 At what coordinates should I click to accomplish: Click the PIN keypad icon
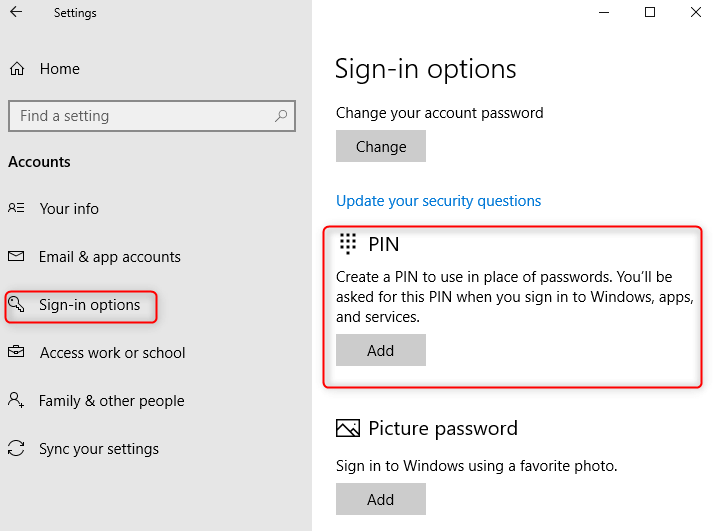click(x=348, y=244)
